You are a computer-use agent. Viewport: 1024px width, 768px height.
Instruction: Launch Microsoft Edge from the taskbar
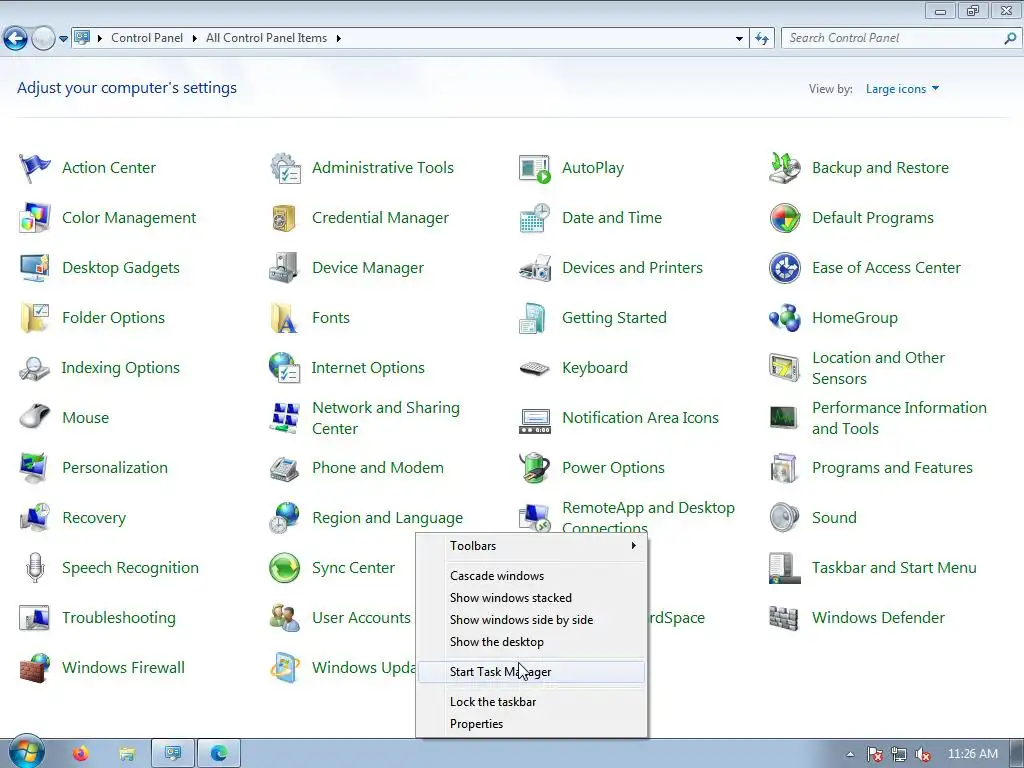[219, 754]
